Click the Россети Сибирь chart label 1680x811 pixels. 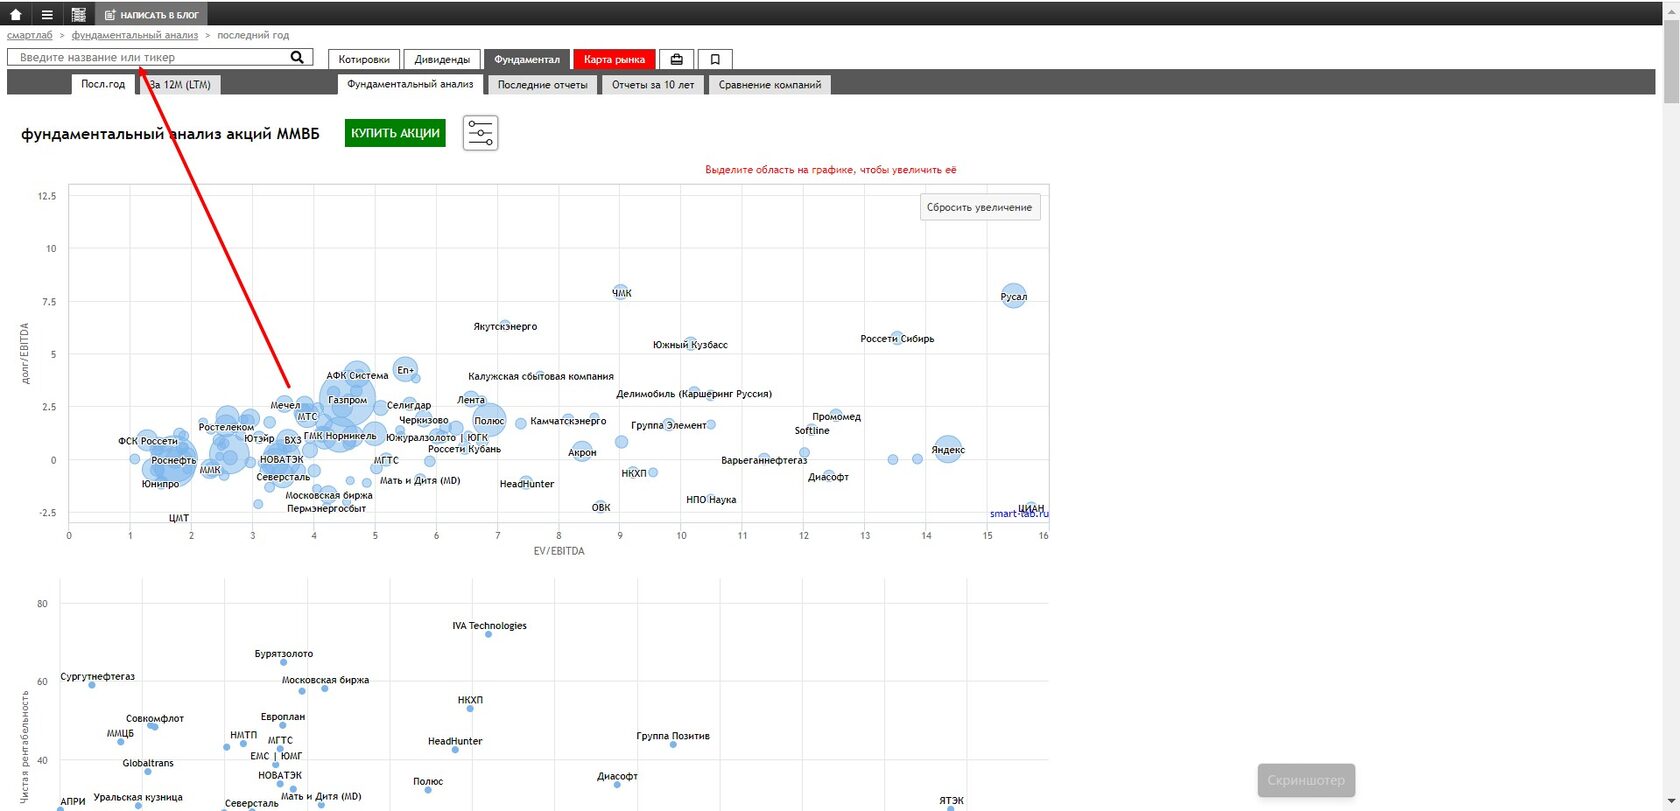tap(897, 339)
